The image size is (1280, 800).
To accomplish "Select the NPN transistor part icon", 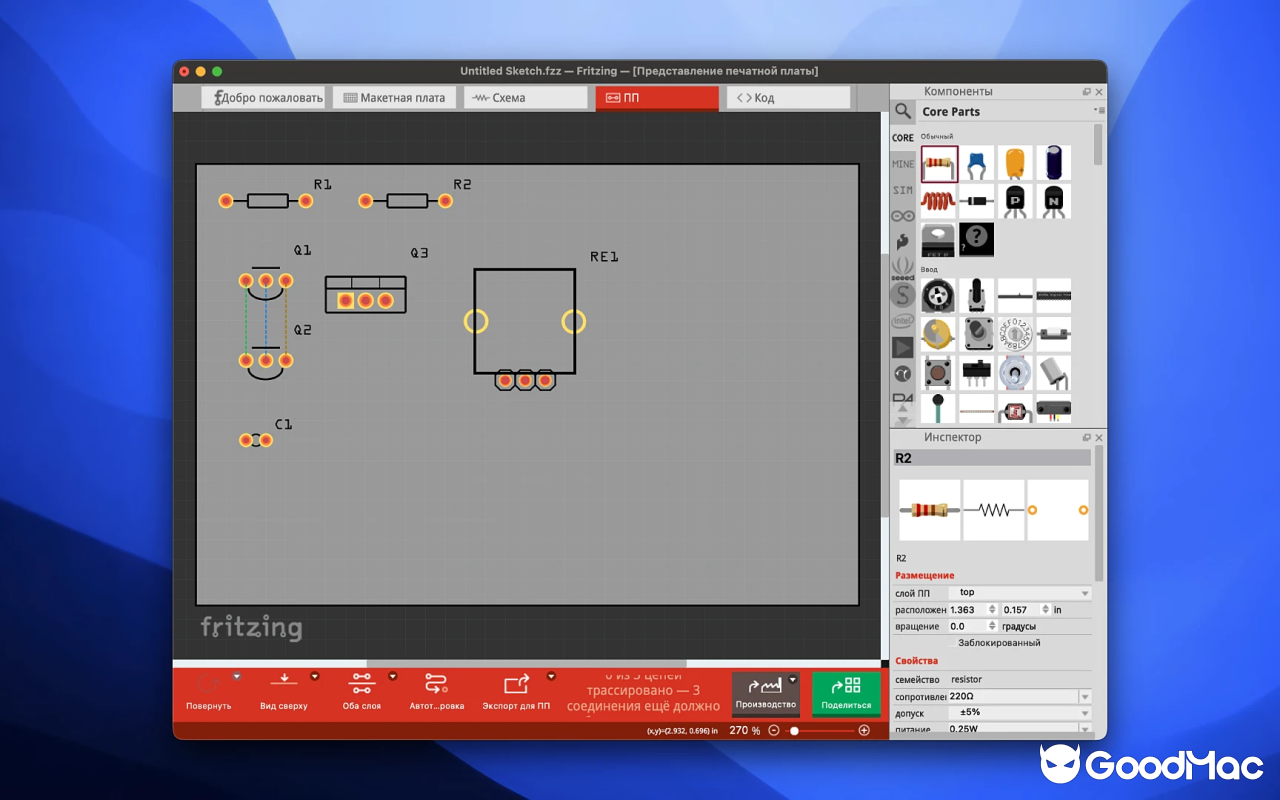I will pos(1053,200).
